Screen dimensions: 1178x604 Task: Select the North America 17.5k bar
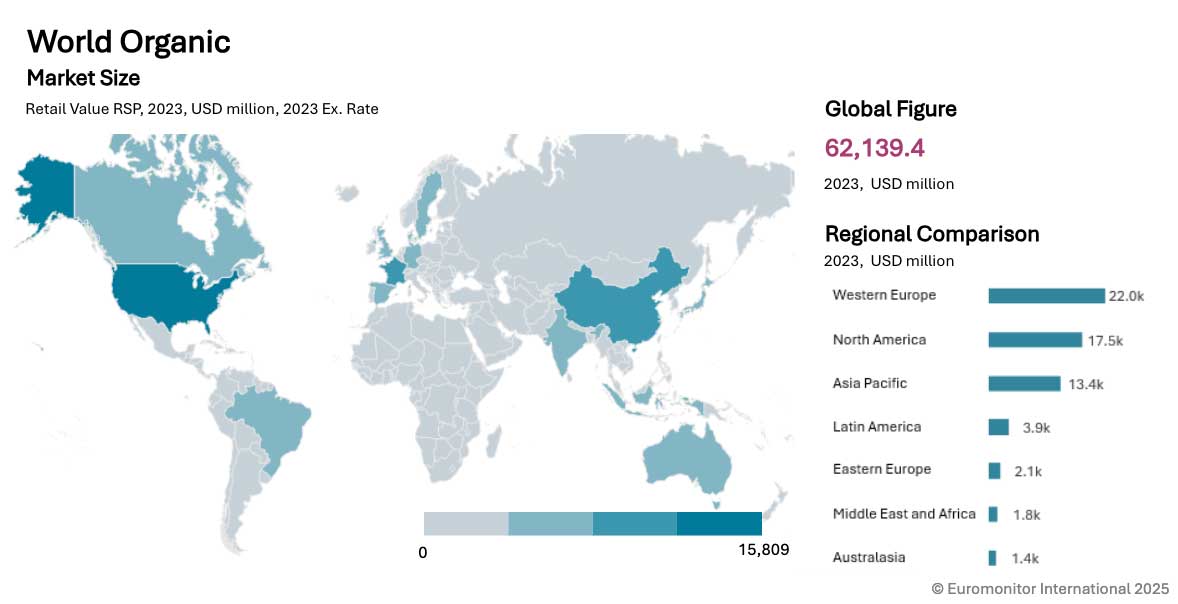tap(1035, 340)
